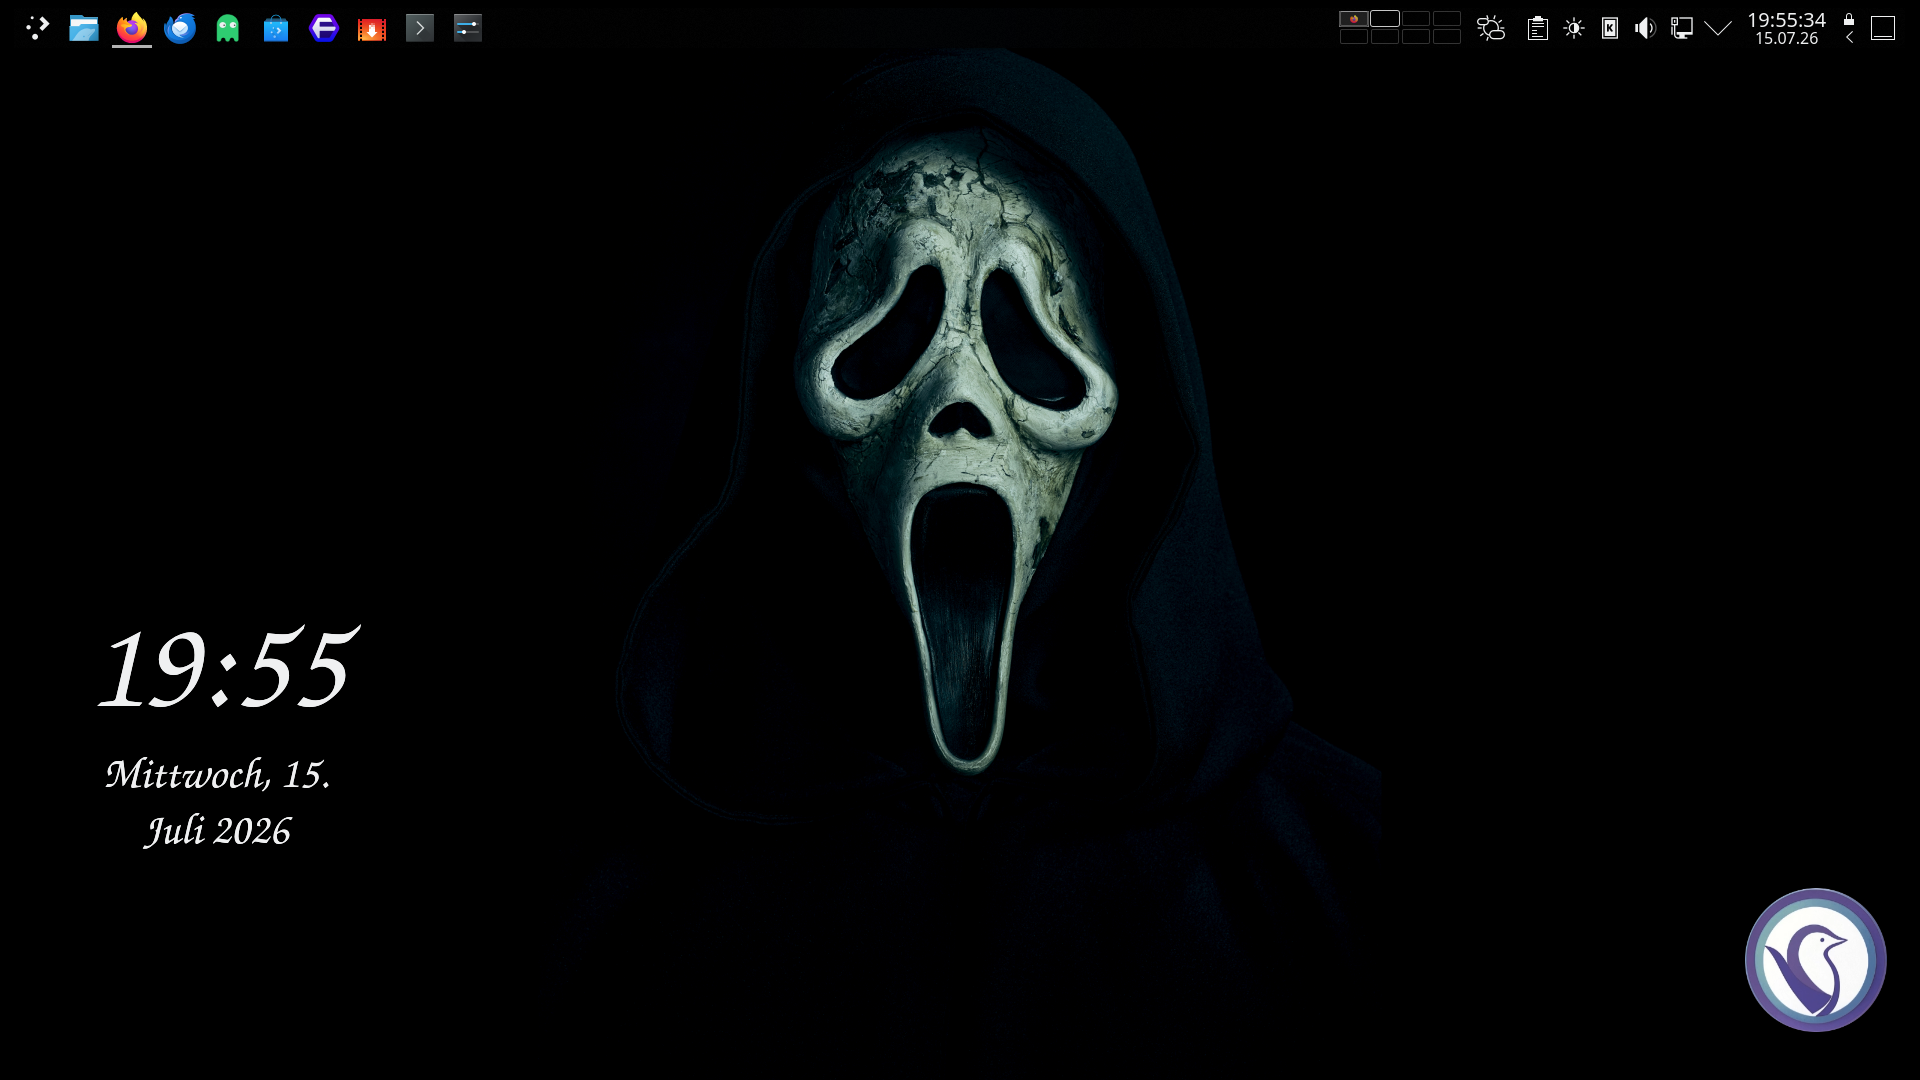Open Firefox from the task panel

[132, 28]
